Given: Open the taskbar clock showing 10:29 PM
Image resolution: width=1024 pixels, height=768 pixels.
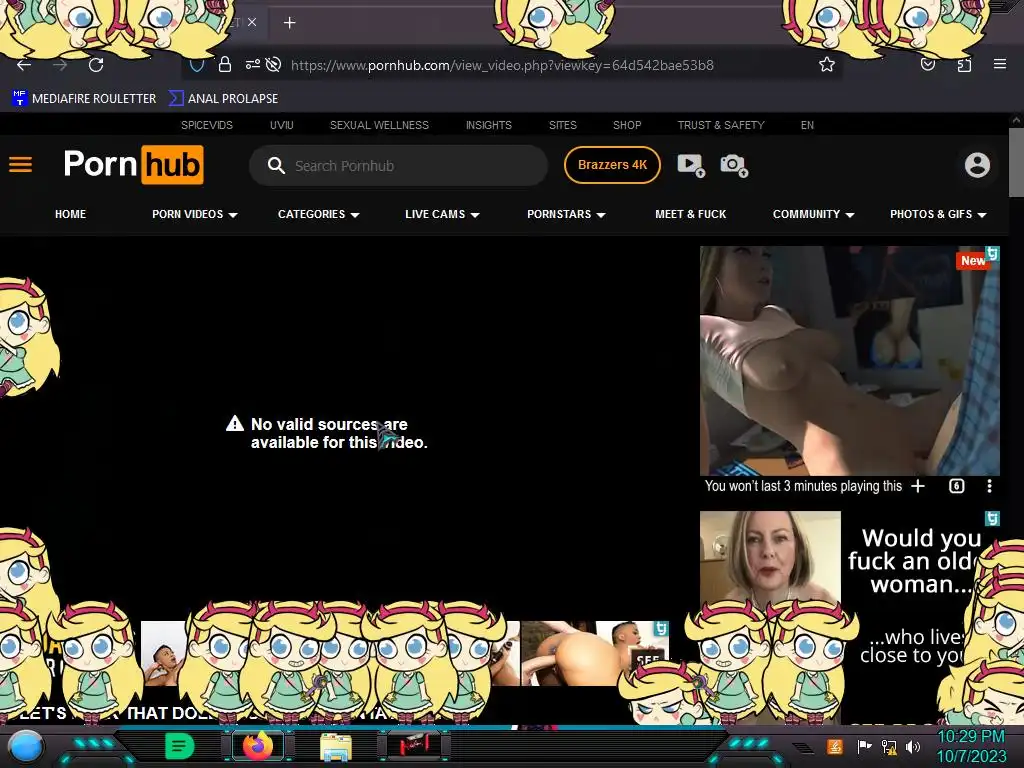Looking at the screenshot, I should pos(971,746).
